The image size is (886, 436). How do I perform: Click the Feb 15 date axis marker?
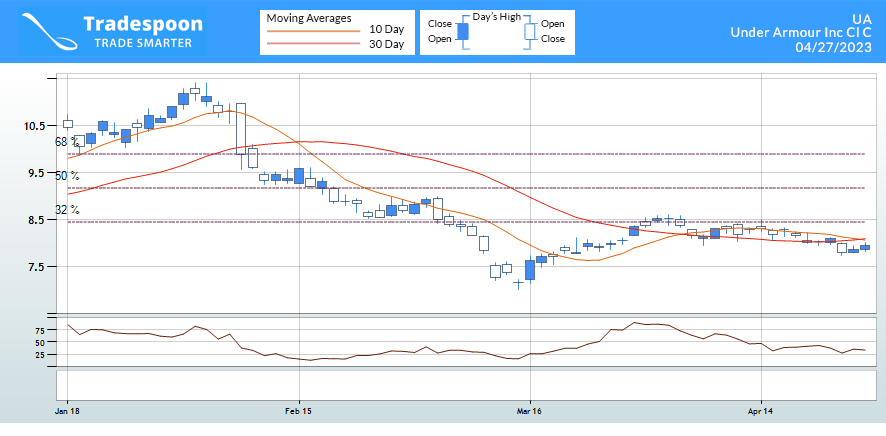coord(298,410)
